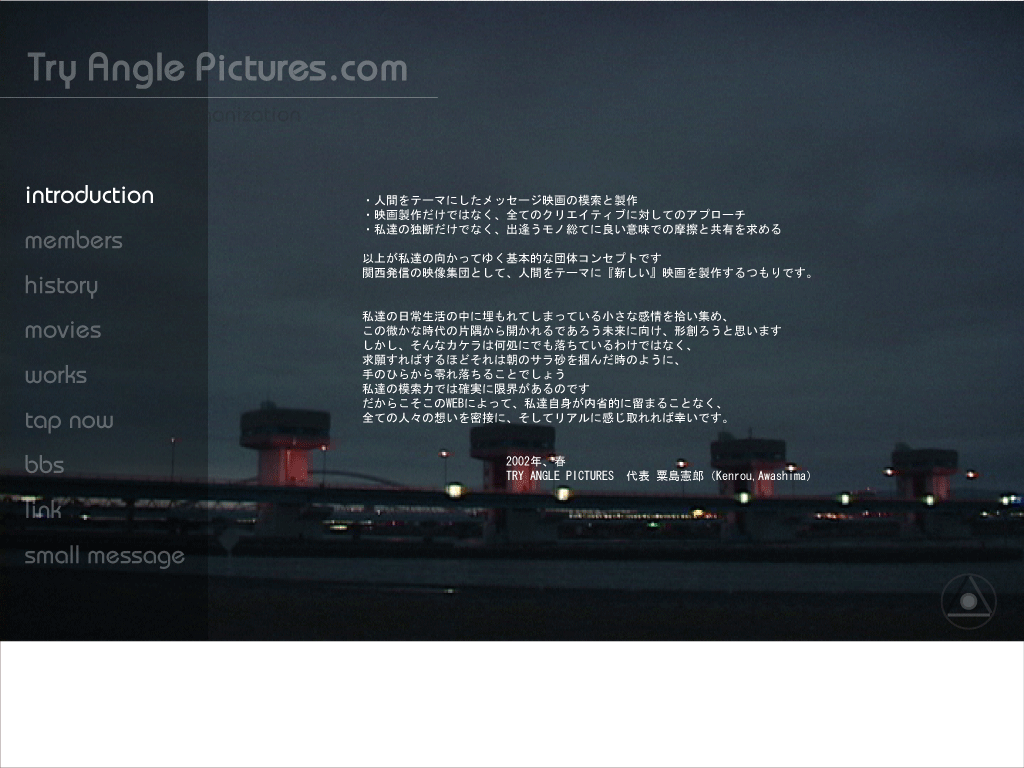The height and width of the screenshot is (768, 1024).
Task: Click the 2002年、春 date text
Action: pyautogui.click(x=535, y=461)
